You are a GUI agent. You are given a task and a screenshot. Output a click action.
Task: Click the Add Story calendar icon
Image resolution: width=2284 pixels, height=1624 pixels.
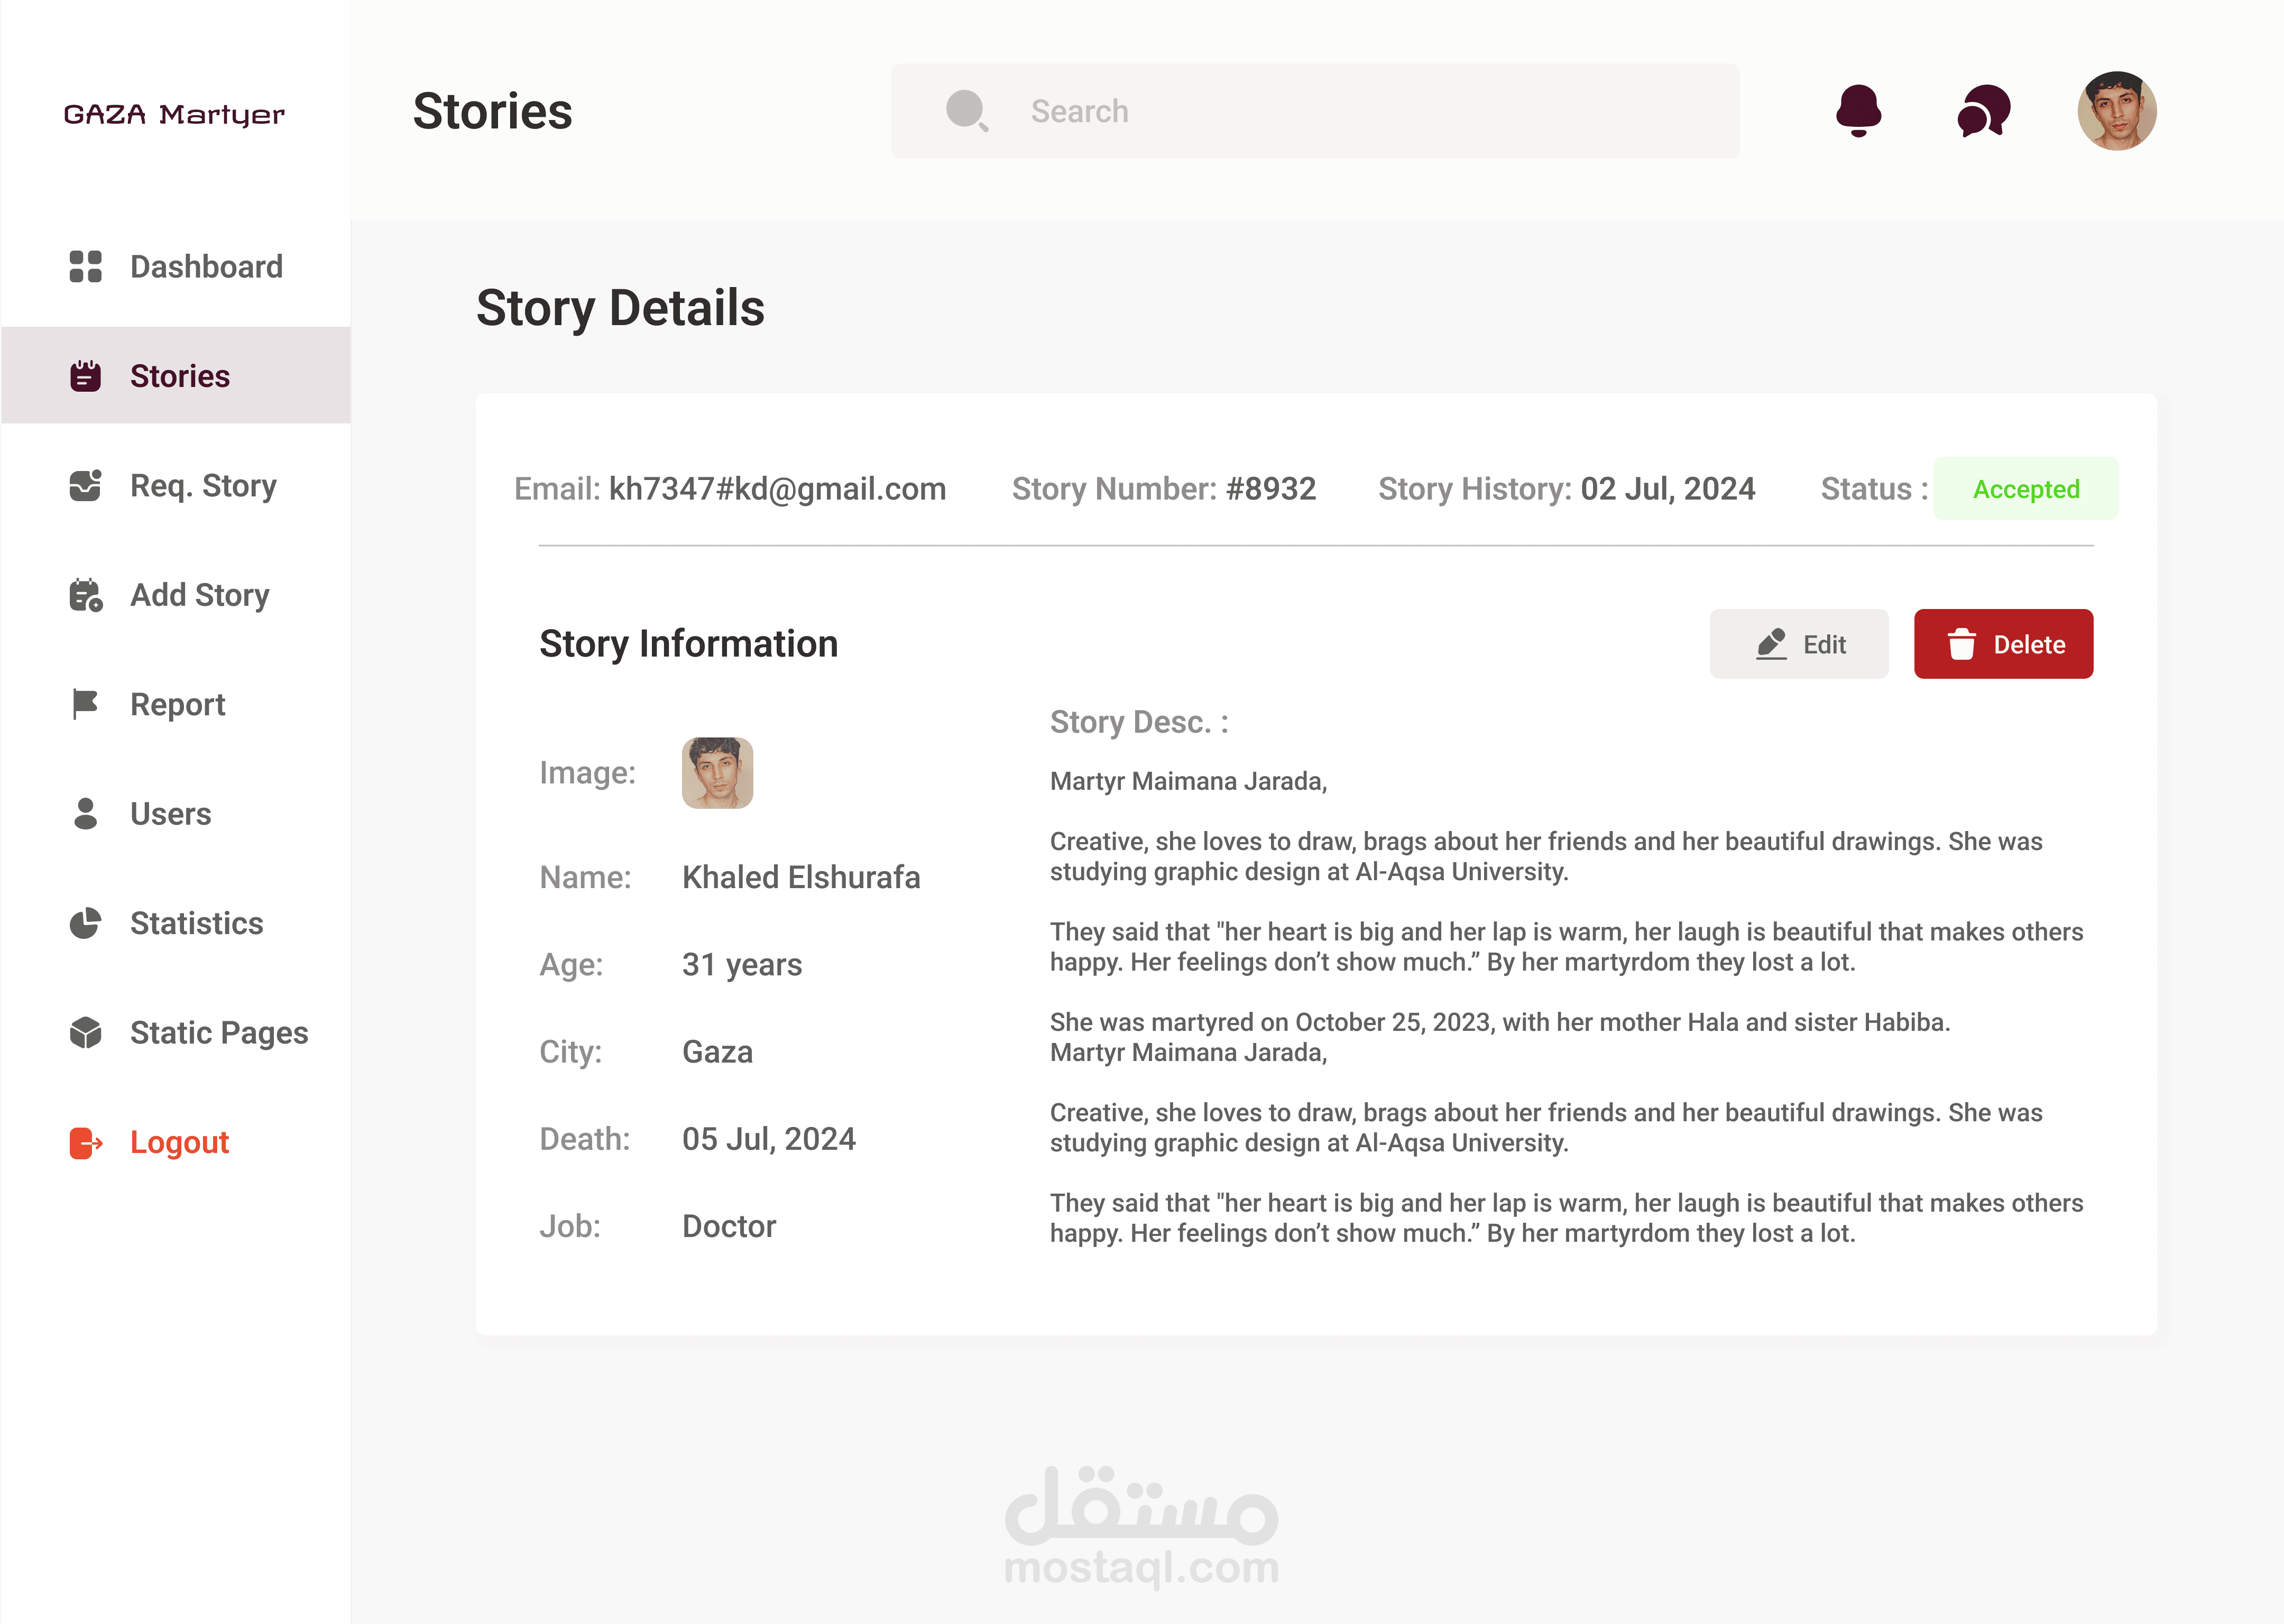point(86,595)
